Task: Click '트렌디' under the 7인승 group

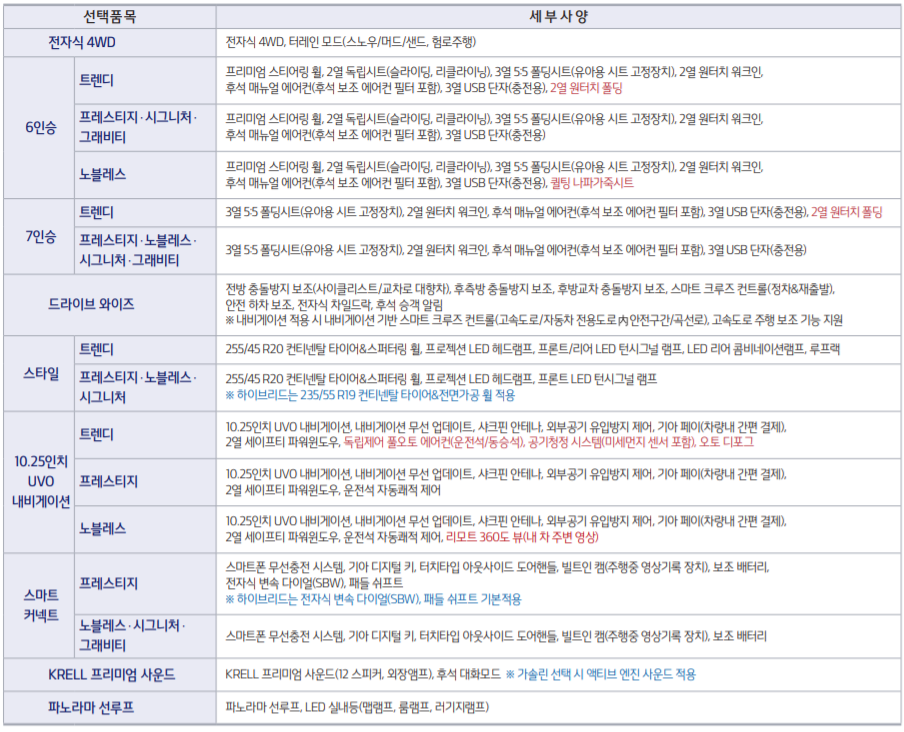Action: (x=97, y=212)
